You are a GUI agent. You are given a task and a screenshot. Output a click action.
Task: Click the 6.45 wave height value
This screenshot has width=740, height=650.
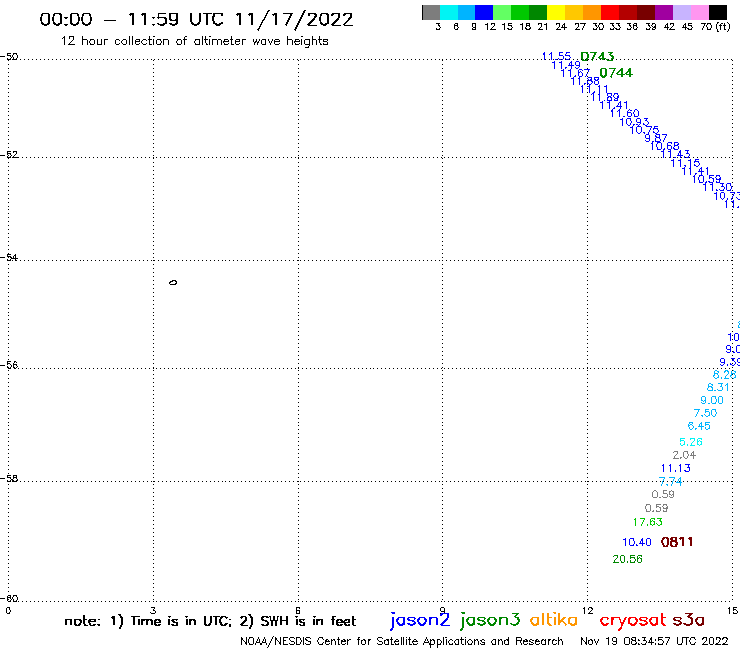point(698,426)
